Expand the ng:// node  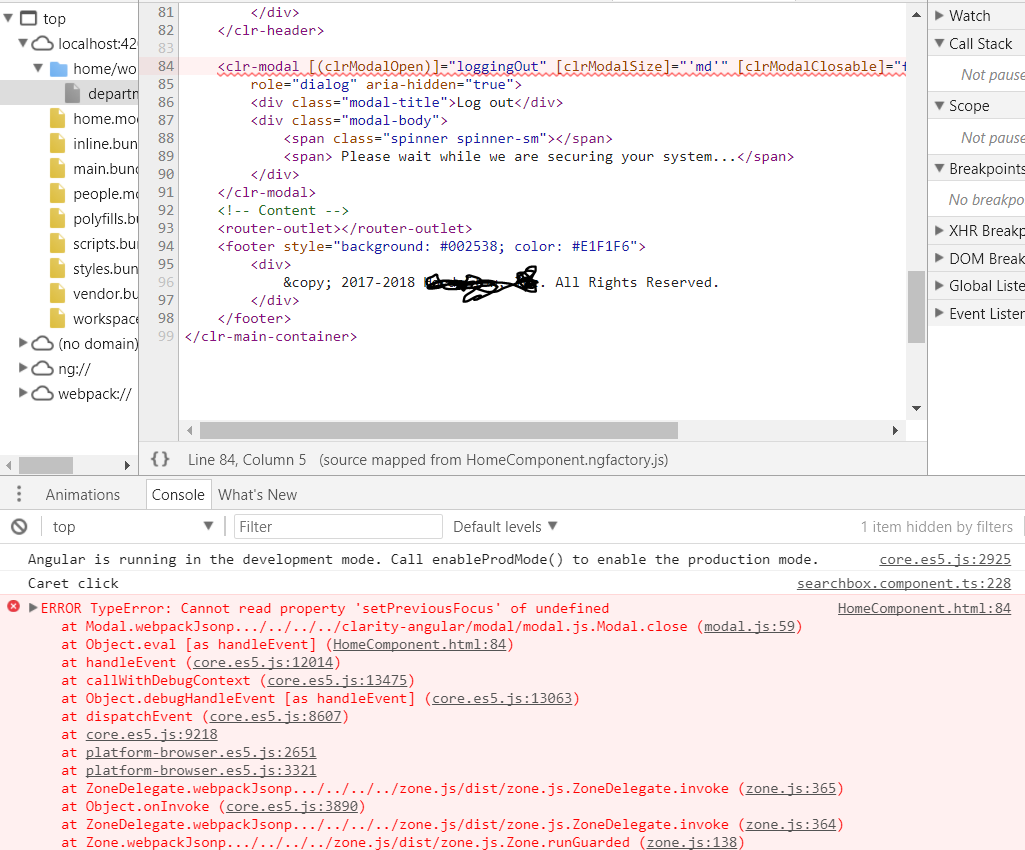(x=23, y=367)
